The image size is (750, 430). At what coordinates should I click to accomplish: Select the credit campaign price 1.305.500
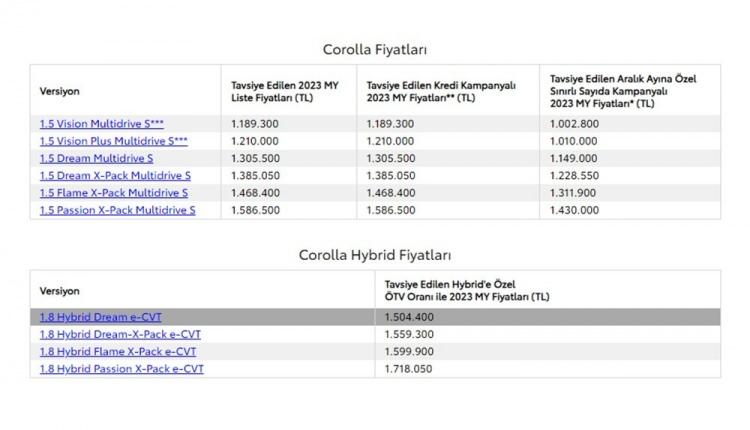tap(391, 158)
